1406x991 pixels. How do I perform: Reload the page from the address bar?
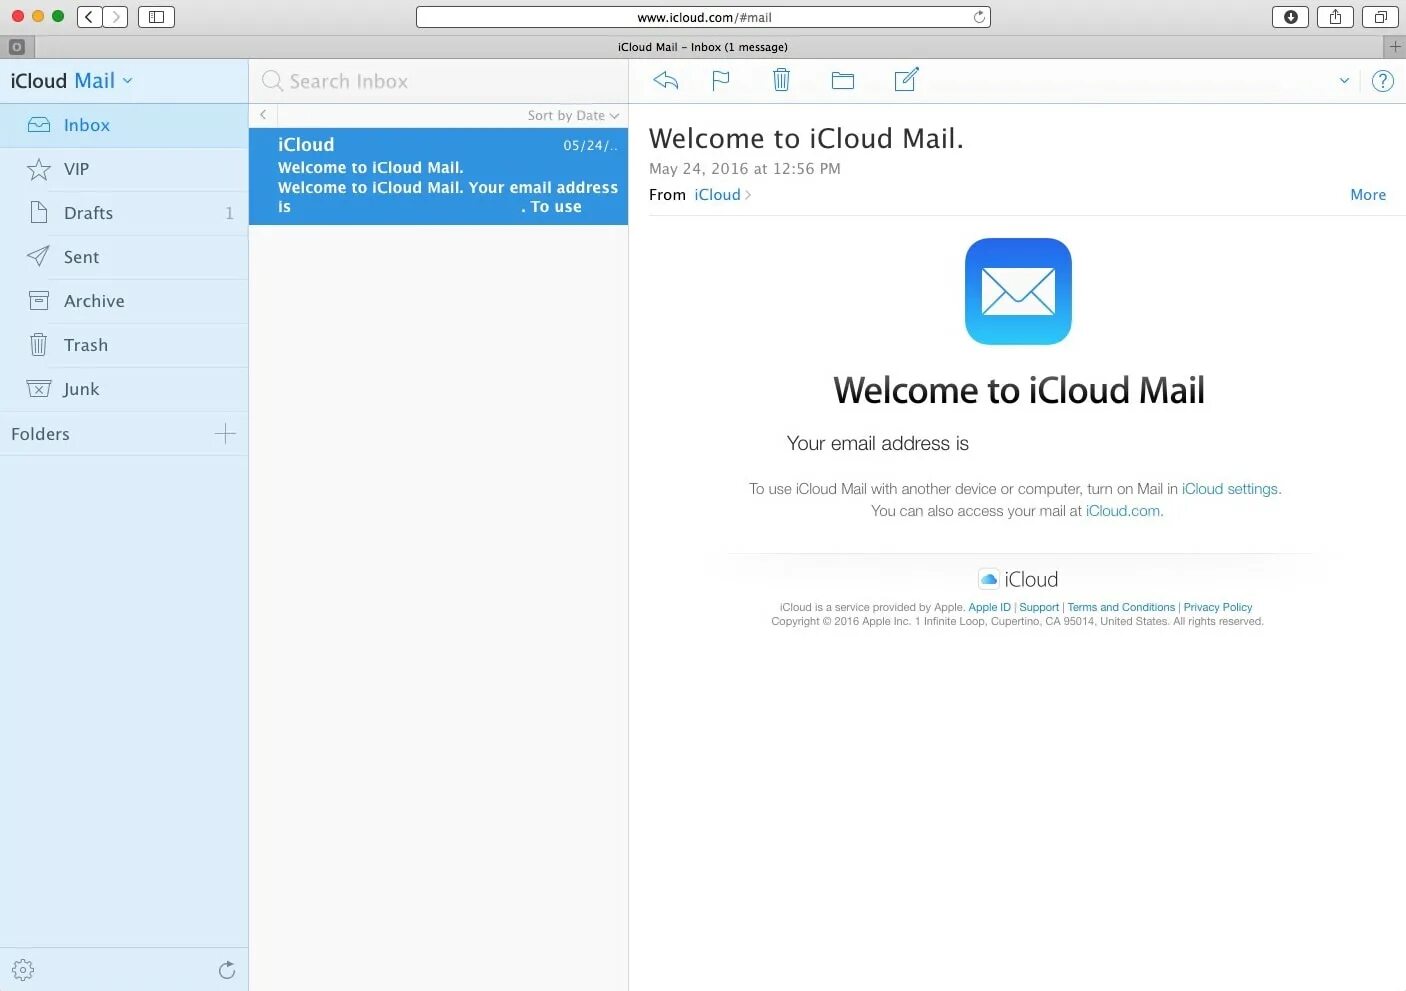(x=979, y=16)
